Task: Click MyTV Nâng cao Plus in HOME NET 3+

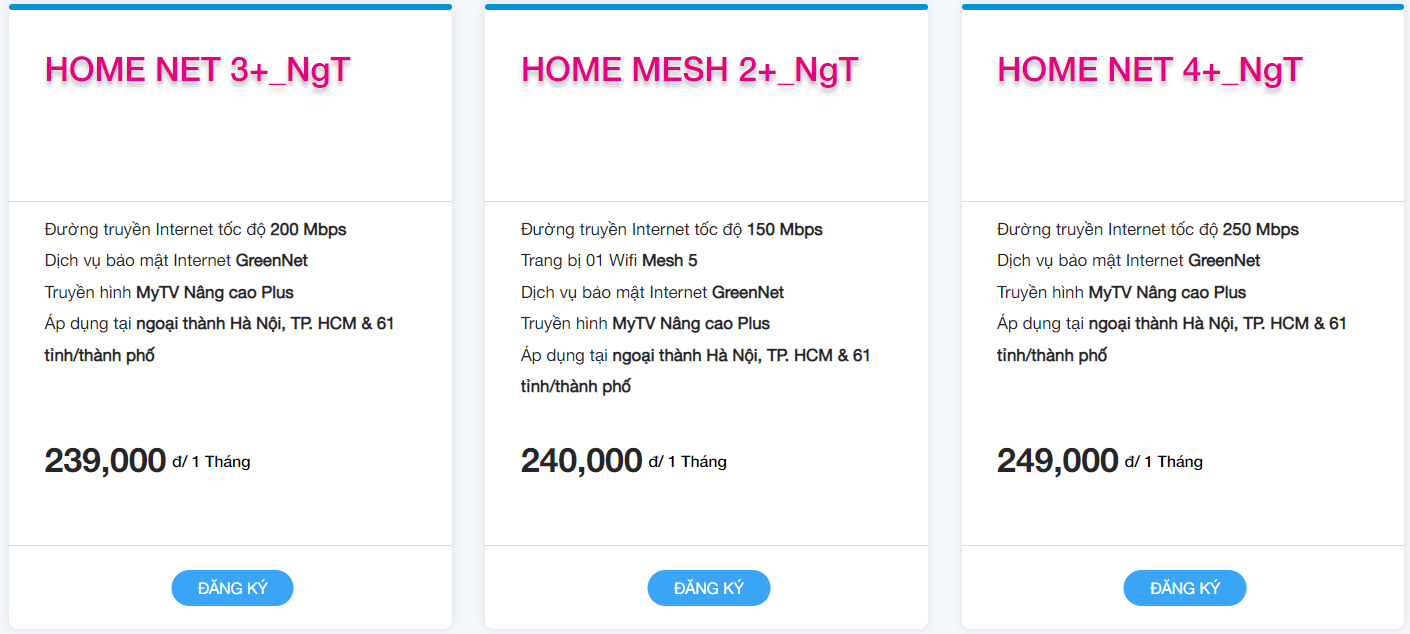Action: pos(169,293)
